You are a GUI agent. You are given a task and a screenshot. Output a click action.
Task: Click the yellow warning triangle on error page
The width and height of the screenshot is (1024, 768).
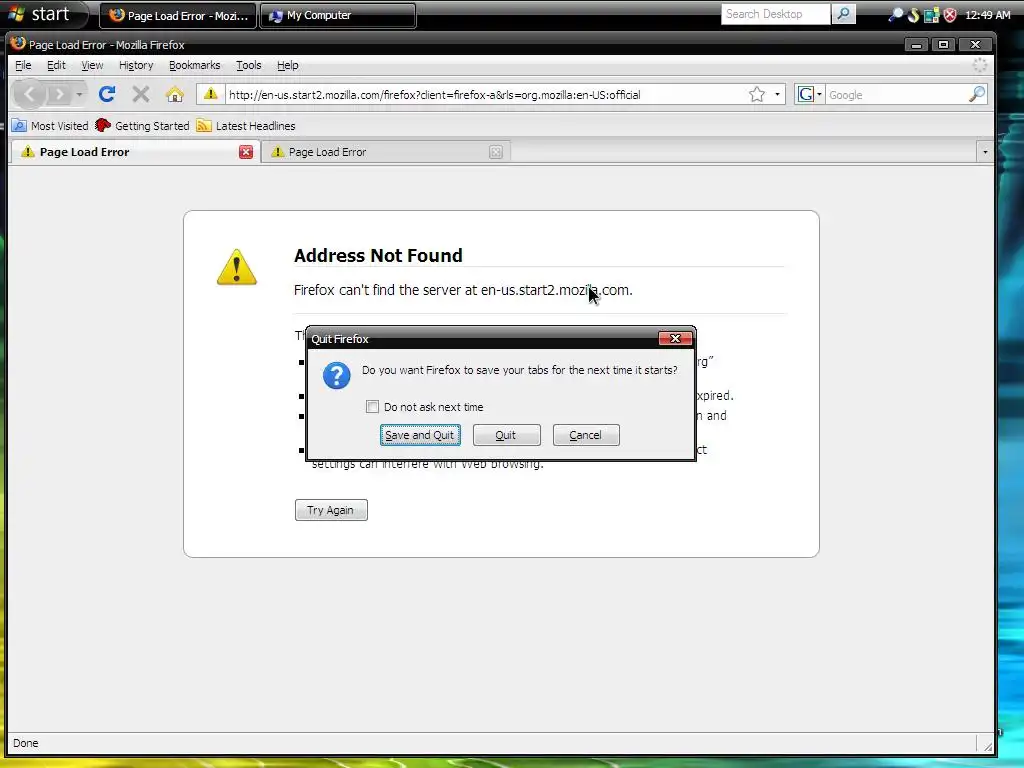[x=236, y=267]
